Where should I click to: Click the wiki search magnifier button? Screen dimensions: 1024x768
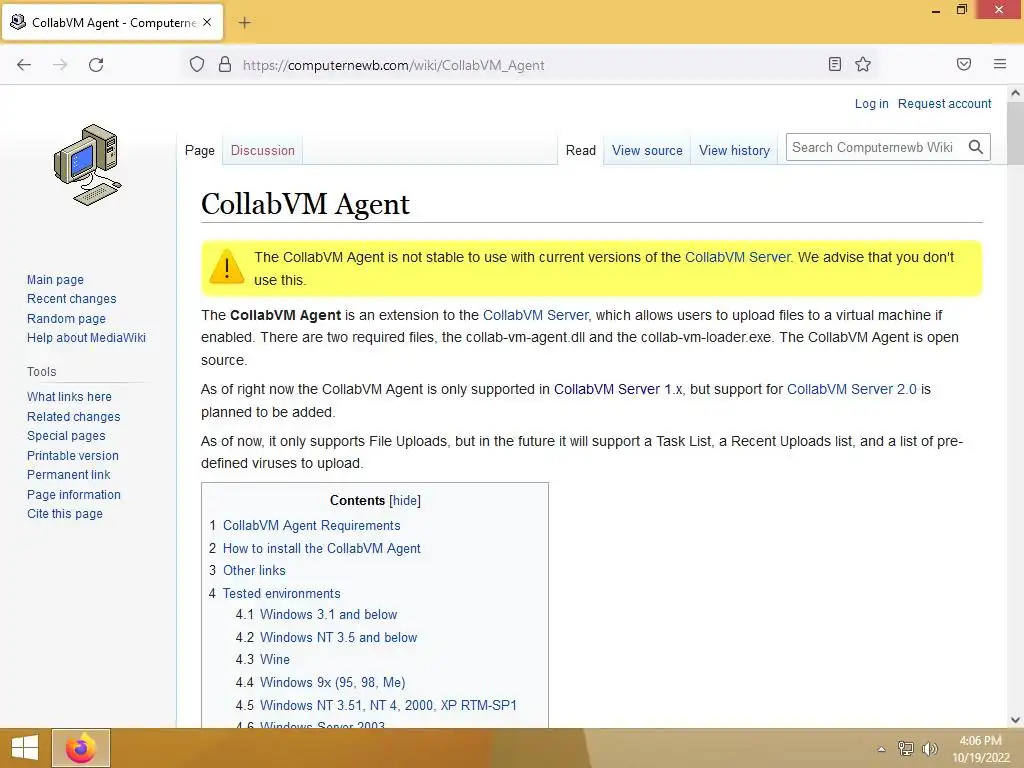pos(976,148)
